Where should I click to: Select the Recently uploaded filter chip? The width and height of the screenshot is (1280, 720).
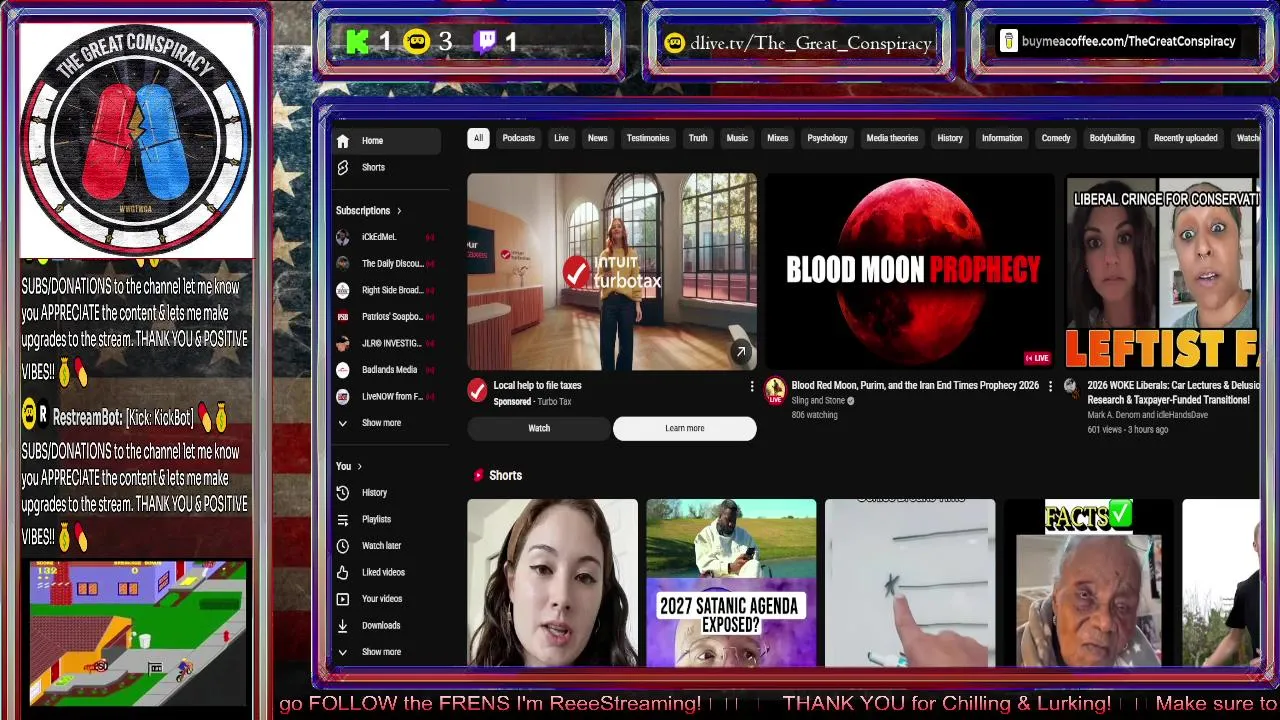point(1185,138)
